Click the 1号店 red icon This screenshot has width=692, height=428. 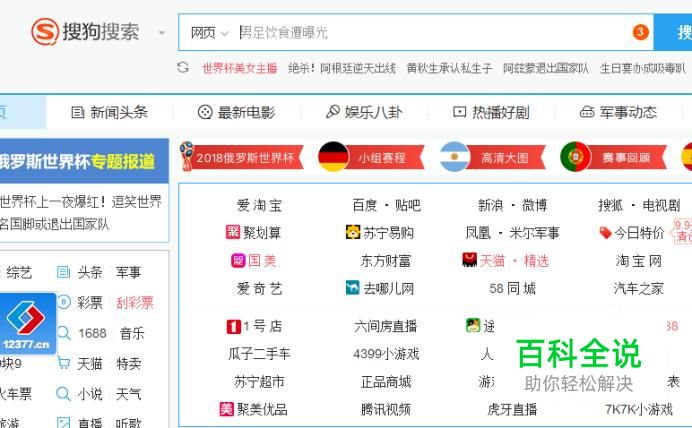point(233,327)
